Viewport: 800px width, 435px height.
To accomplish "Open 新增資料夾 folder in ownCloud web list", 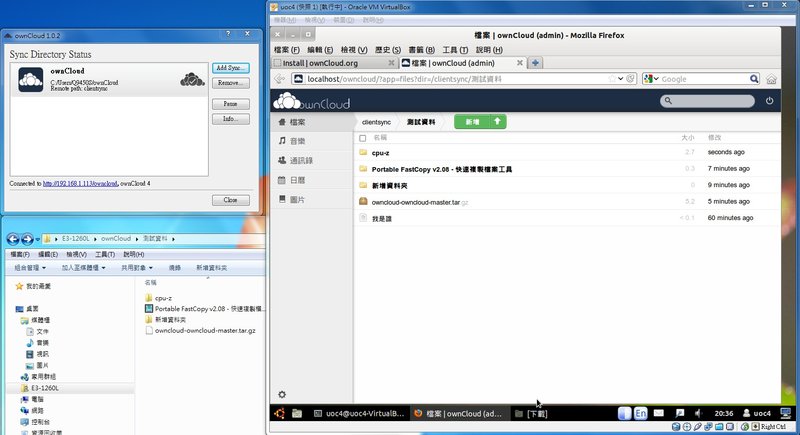I will point(389,186).
